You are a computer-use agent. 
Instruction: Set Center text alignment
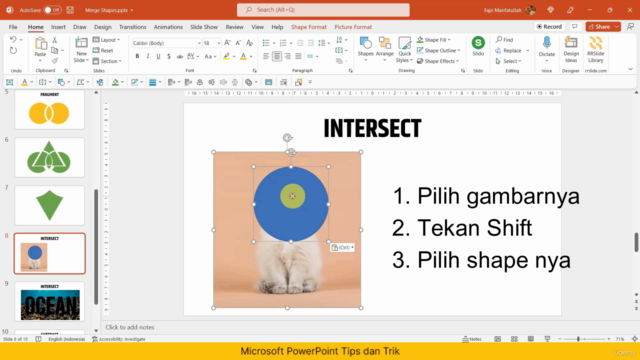pos(277,56)
